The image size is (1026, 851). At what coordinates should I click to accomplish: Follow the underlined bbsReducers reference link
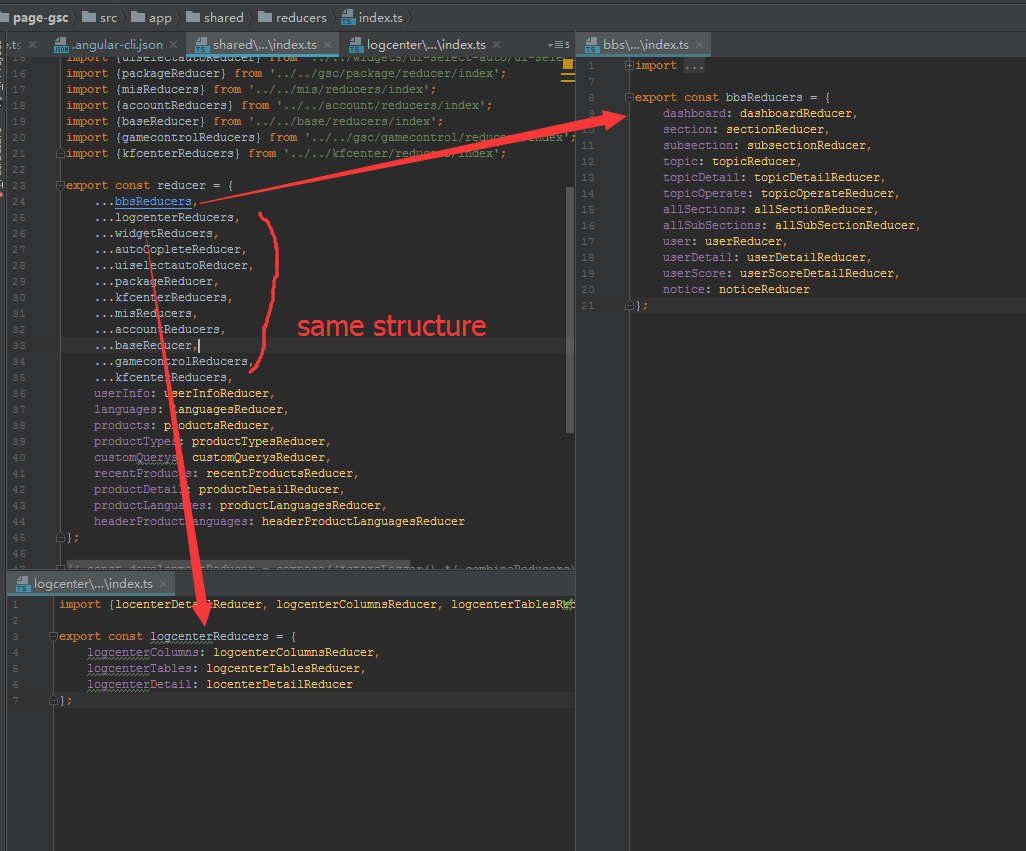tap(153, 201)
